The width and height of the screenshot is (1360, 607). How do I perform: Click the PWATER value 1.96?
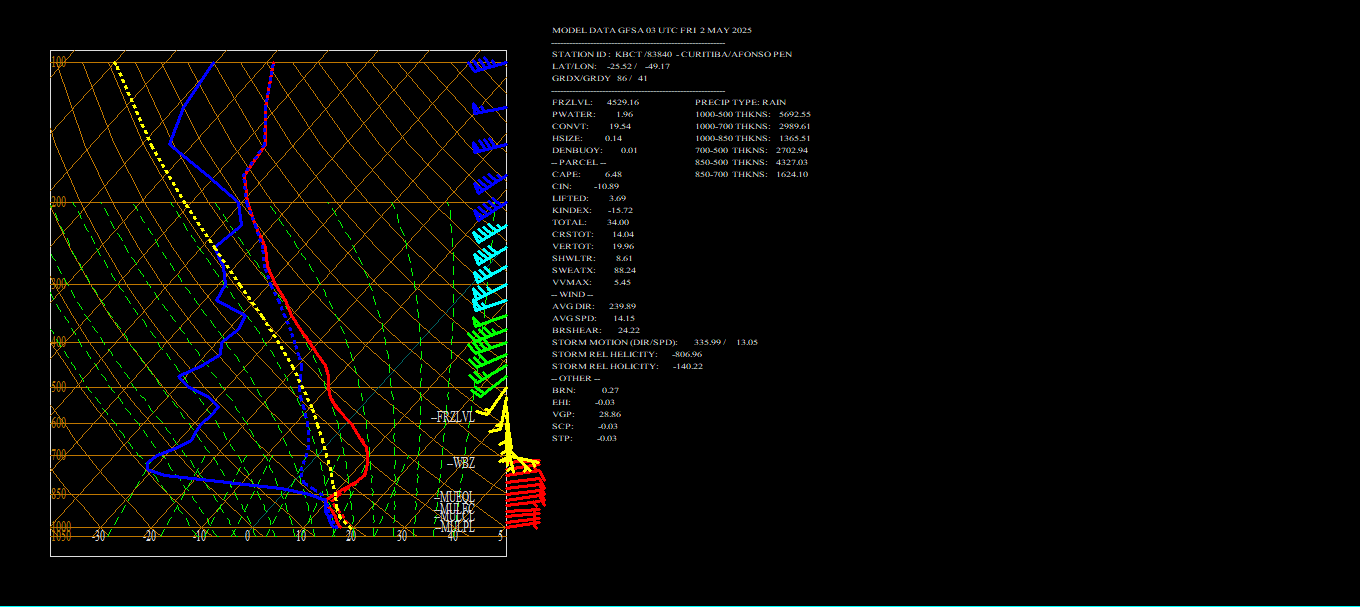pyautogui.click(x=625, y=114)
